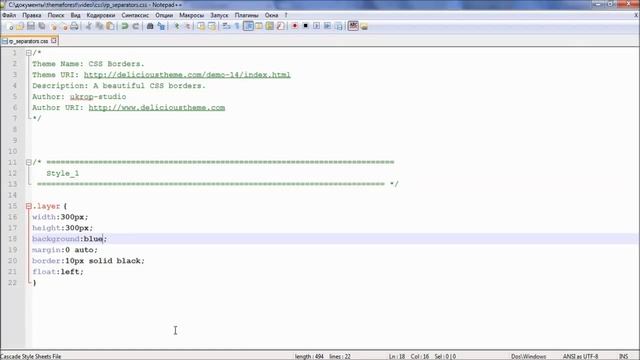Screen dimensions: 640x360
Task: Undo the last edit with green arrow
Action: pos(124,27)
